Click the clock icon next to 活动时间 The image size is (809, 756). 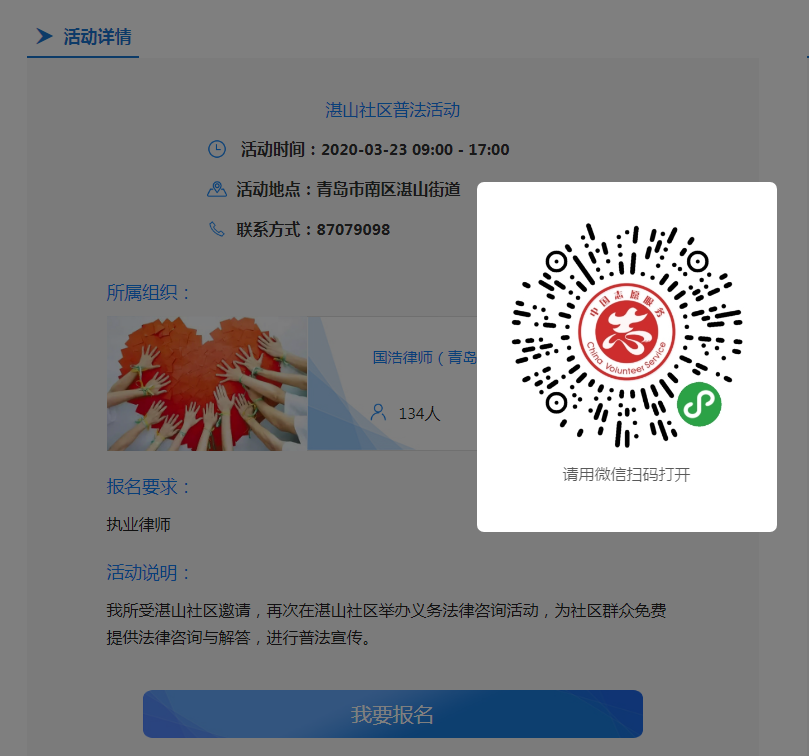(217, 149)
